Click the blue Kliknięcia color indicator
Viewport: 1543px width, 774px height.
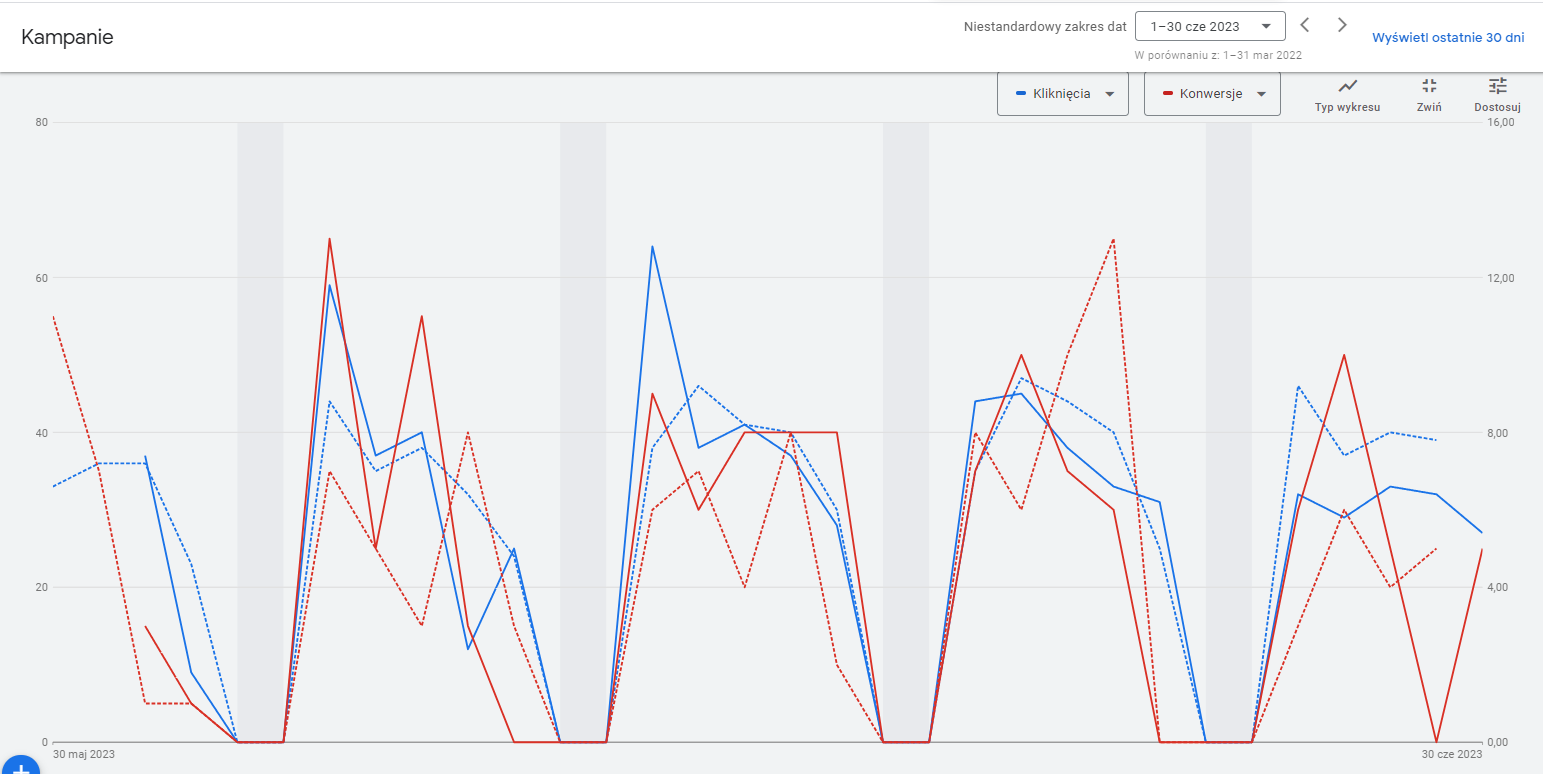[1021, 94]
